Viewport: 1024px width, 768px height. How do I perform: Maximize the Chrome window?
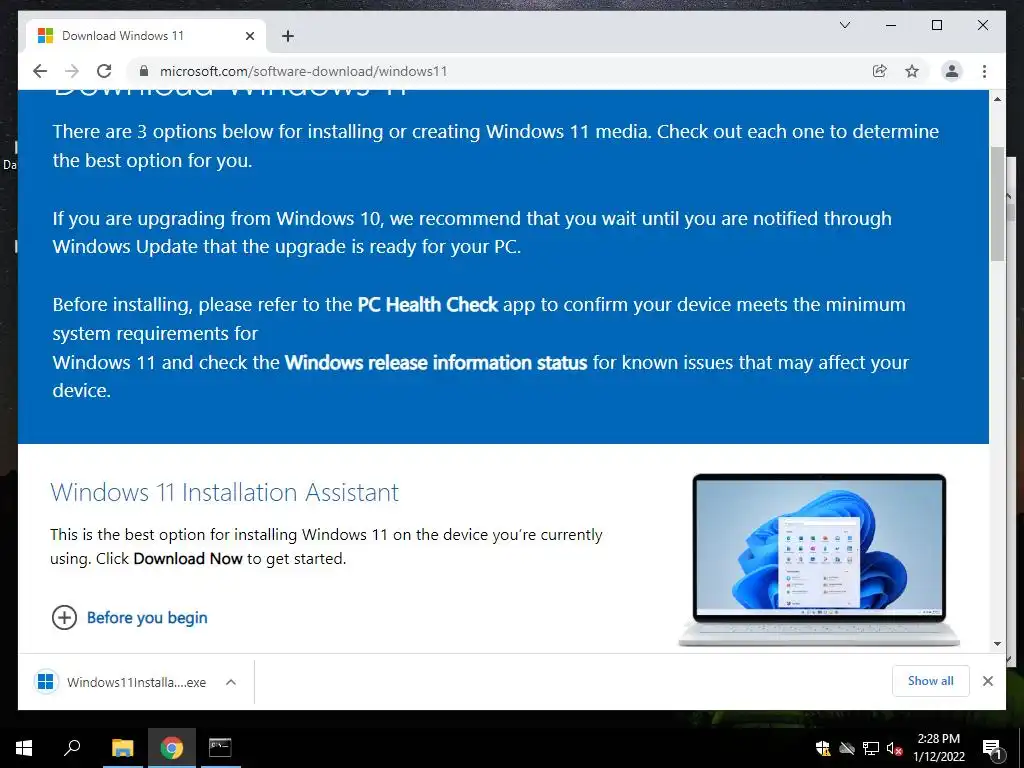coord(936,25)
